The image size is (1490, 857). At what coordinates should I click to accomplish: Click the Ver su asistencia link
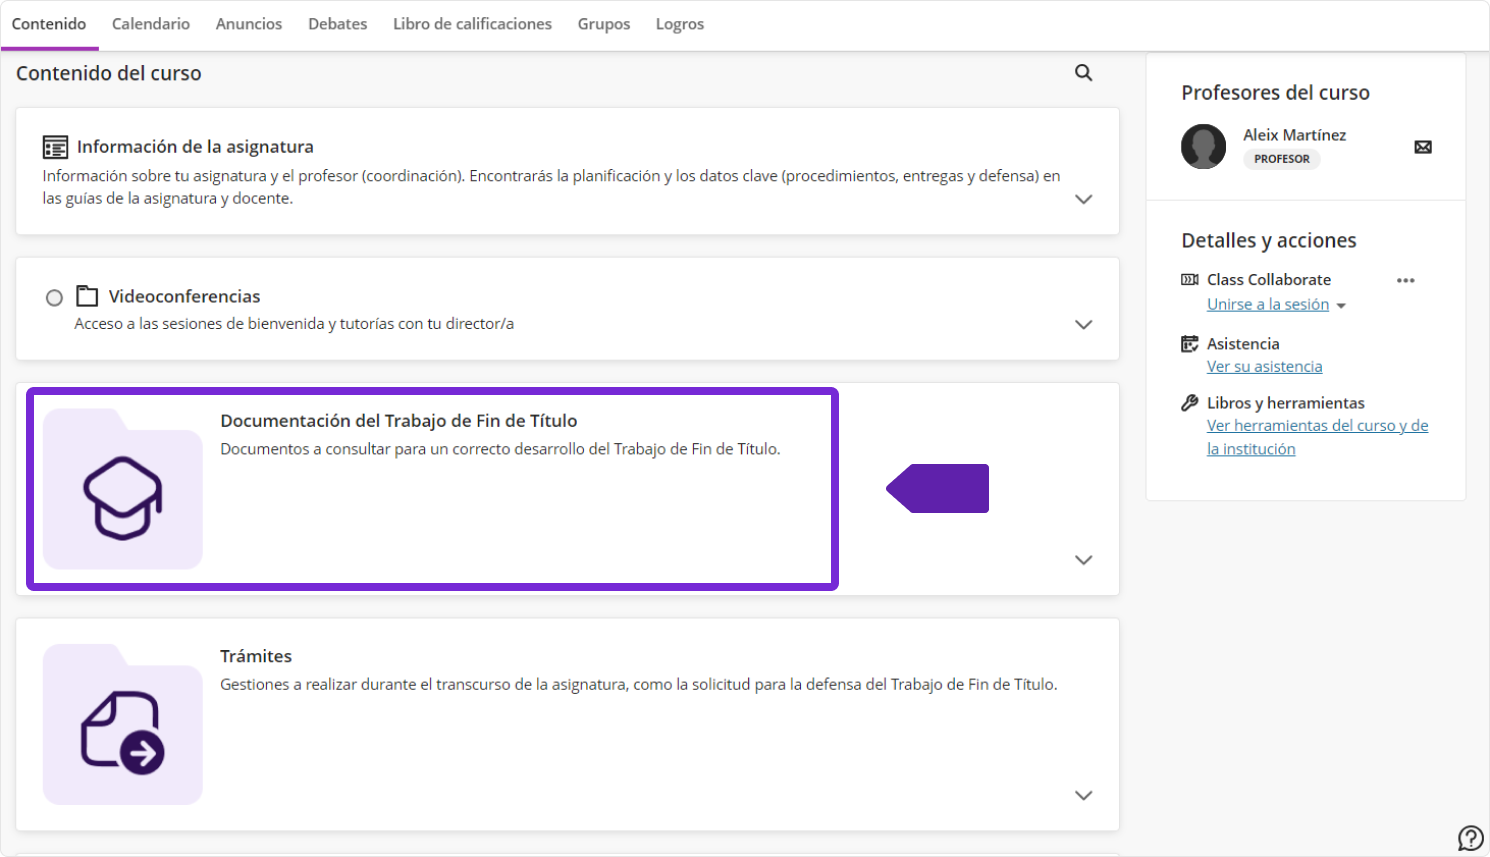pos(1264,367)
